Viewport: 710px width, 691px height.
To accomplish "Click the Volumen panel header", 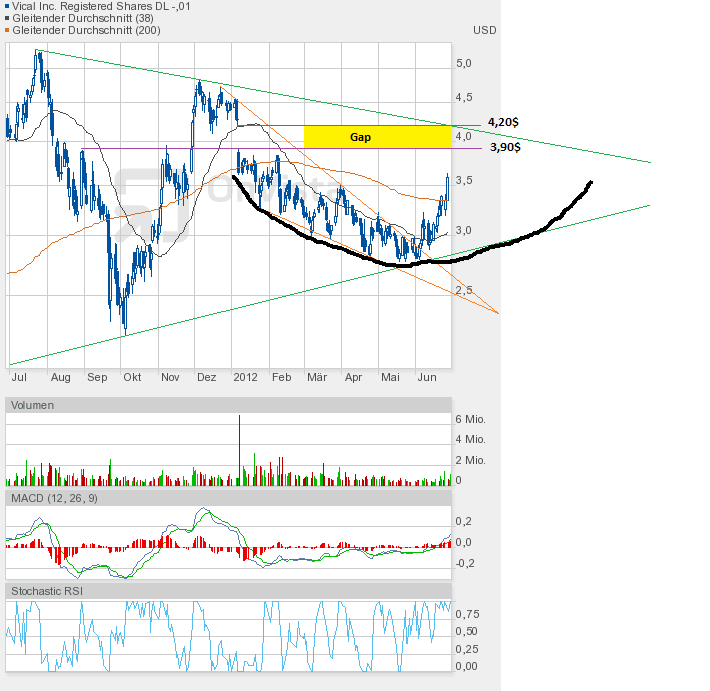I will pos(229,405).
